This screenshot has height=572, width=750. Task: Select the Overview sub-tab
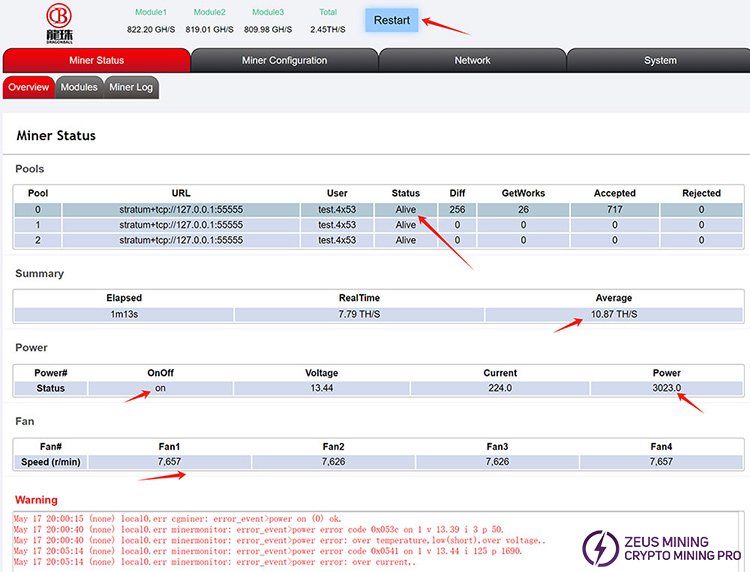pos(28,87)
